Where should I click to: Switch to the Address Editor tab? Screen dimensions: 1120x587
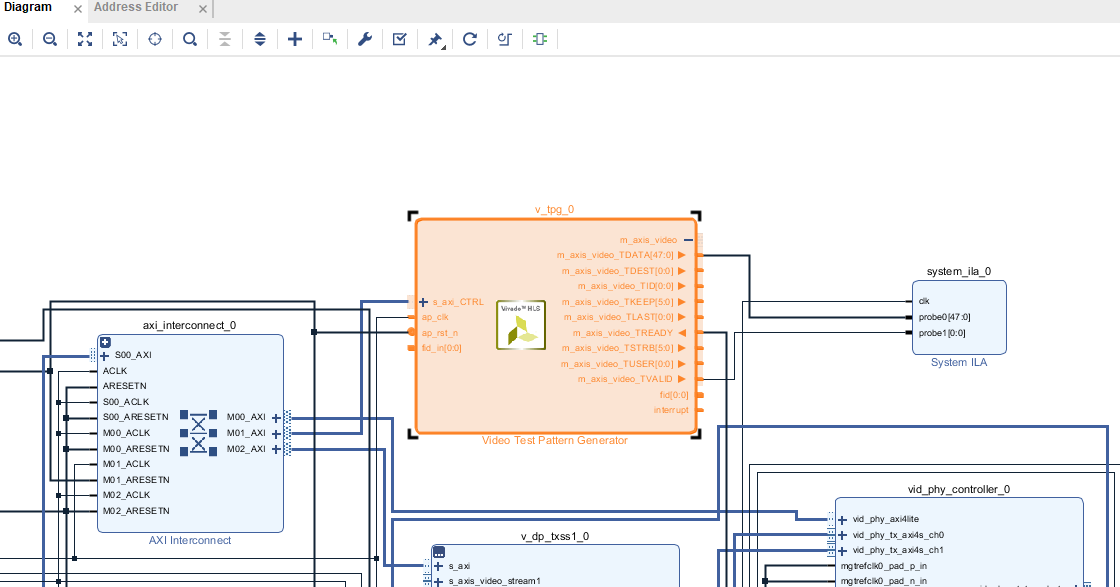click(135, 8)
